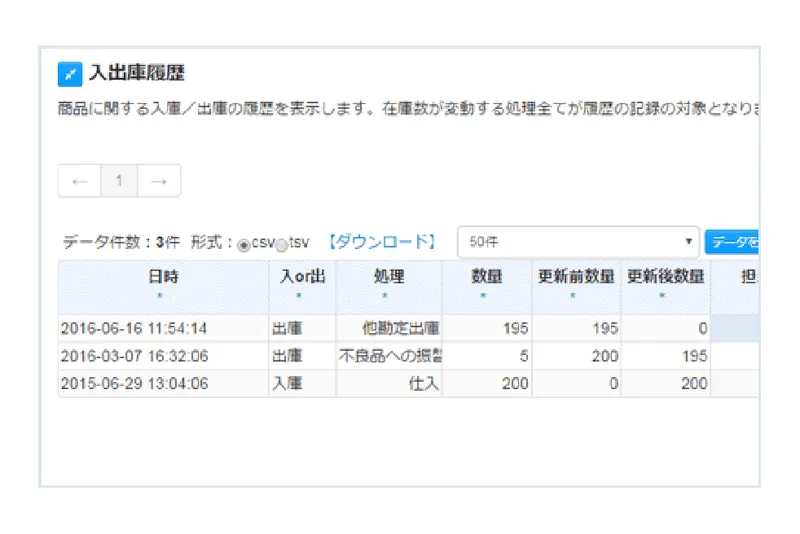Screen dimensions: 800x534
Task: Click quantity 5 in the 2016-03-07 row
Action: pos(523,356)
